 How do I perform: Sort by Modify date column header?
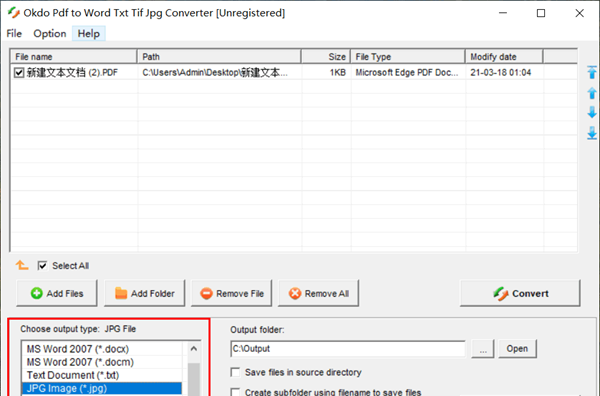click(504, 57)
